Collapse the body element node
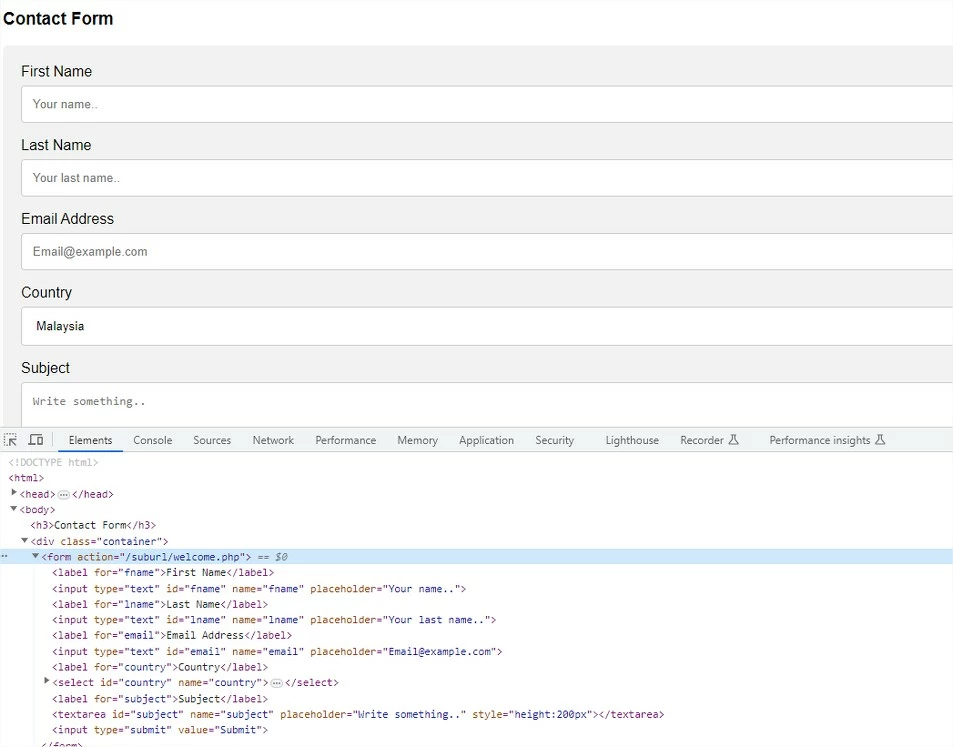The width and height of the screenshot is (953, 747). (x=13, y=509)
